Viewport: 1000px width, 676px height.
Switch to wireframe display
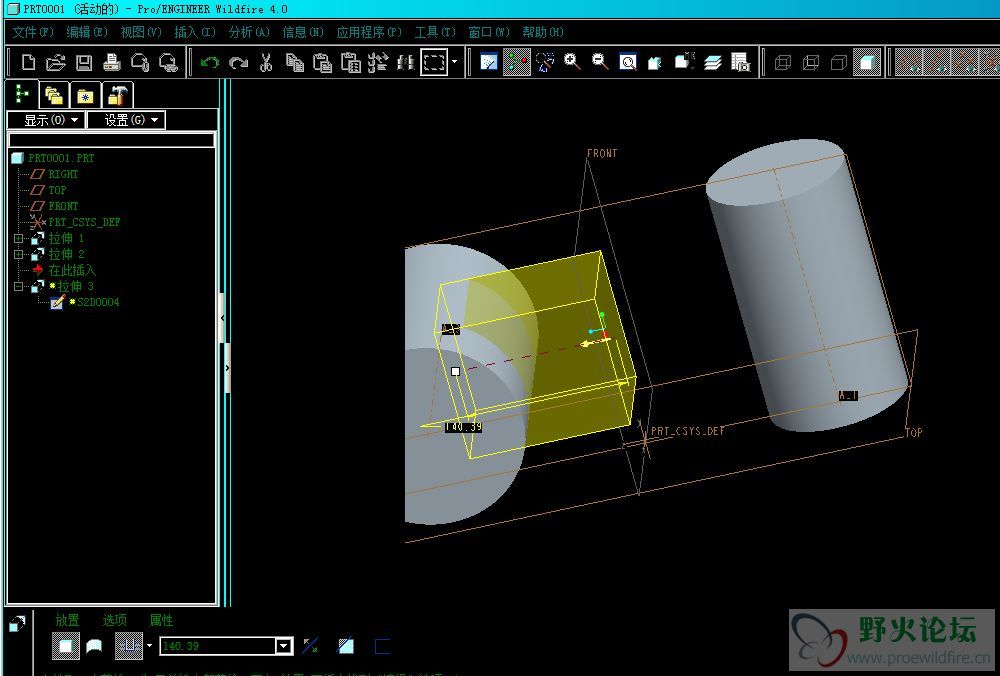tap(783, 62)
